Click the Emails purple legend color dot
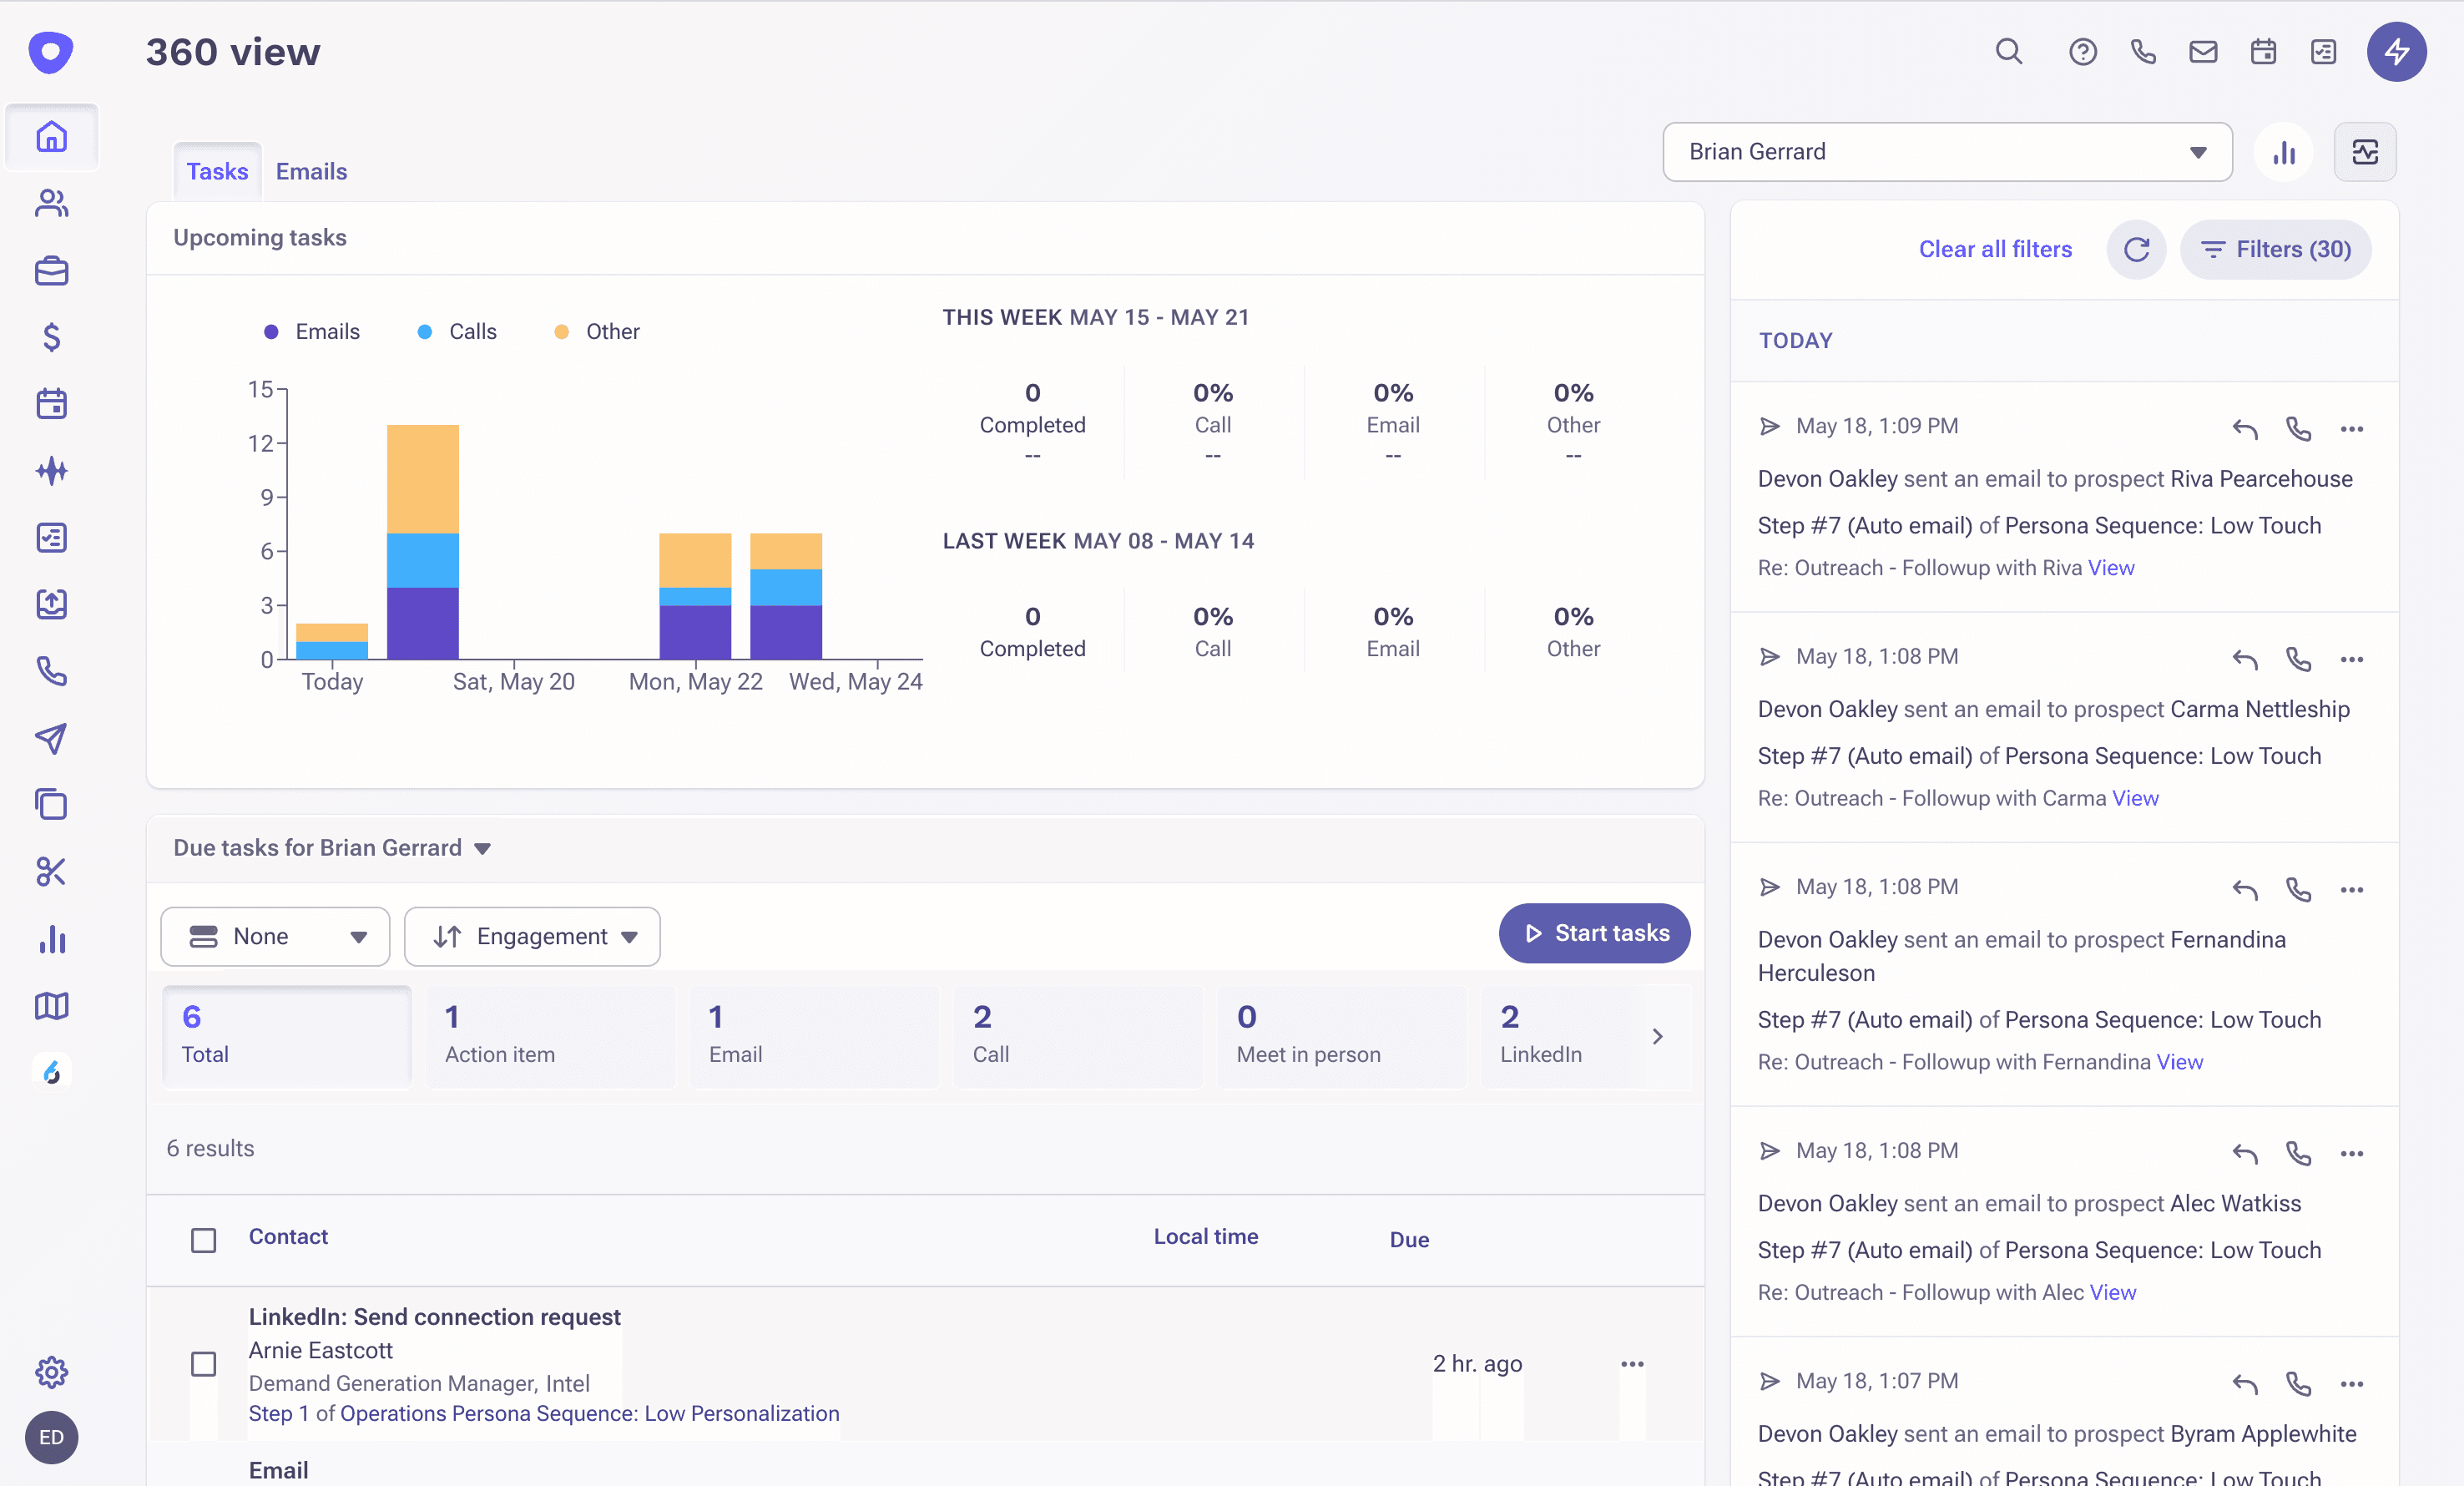 (271, 331)
